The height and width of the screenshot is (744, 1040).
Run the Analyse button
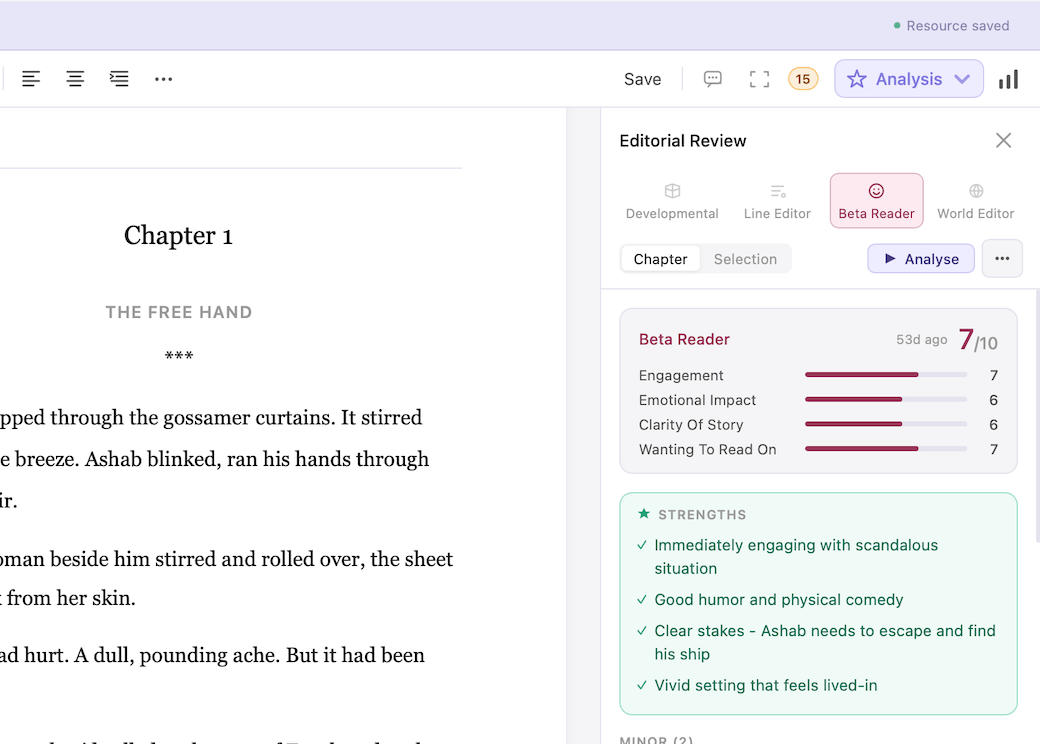click(921, 259)
